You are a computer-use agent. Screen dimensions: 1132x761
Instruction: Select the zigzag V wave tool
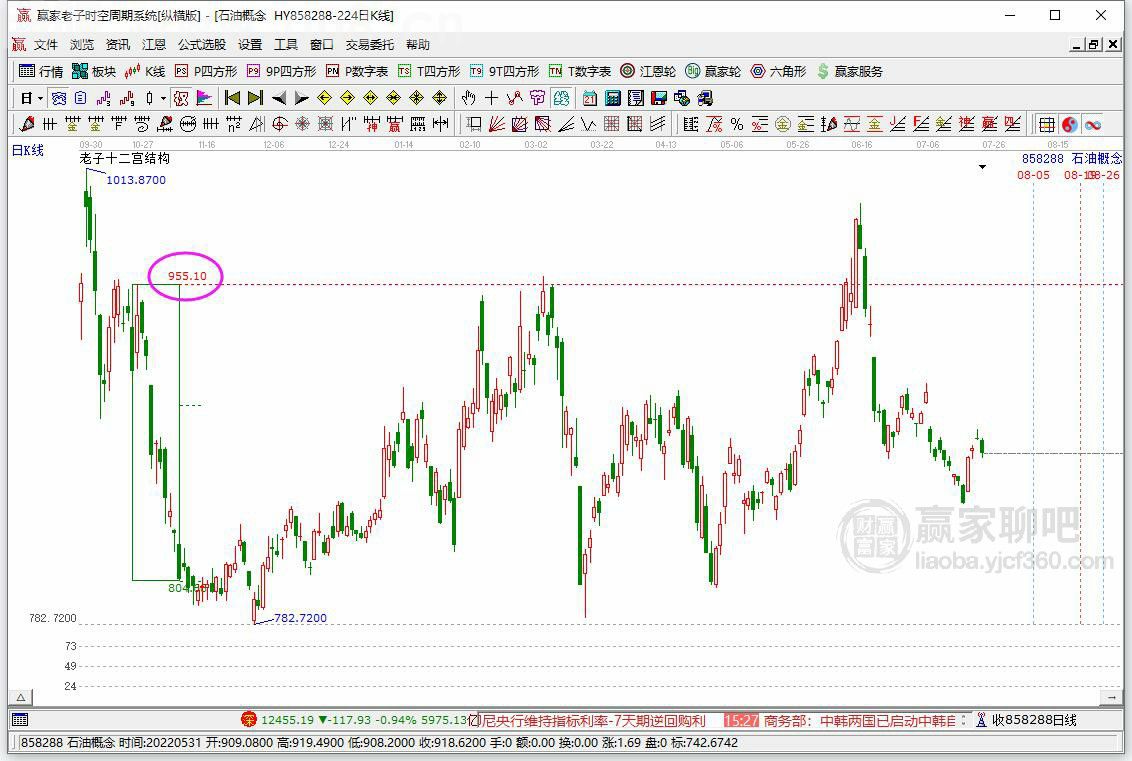[588, 124]
